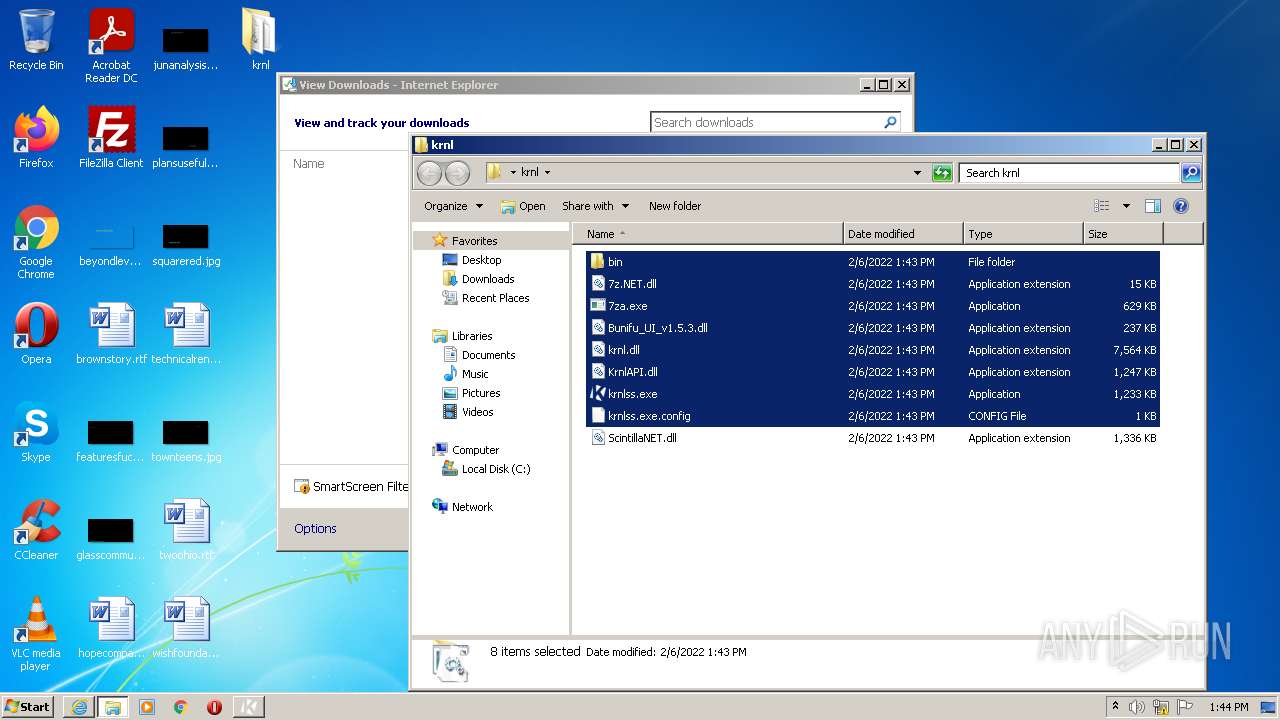Open CCleaner desktop shortcut

coord(36,529)
